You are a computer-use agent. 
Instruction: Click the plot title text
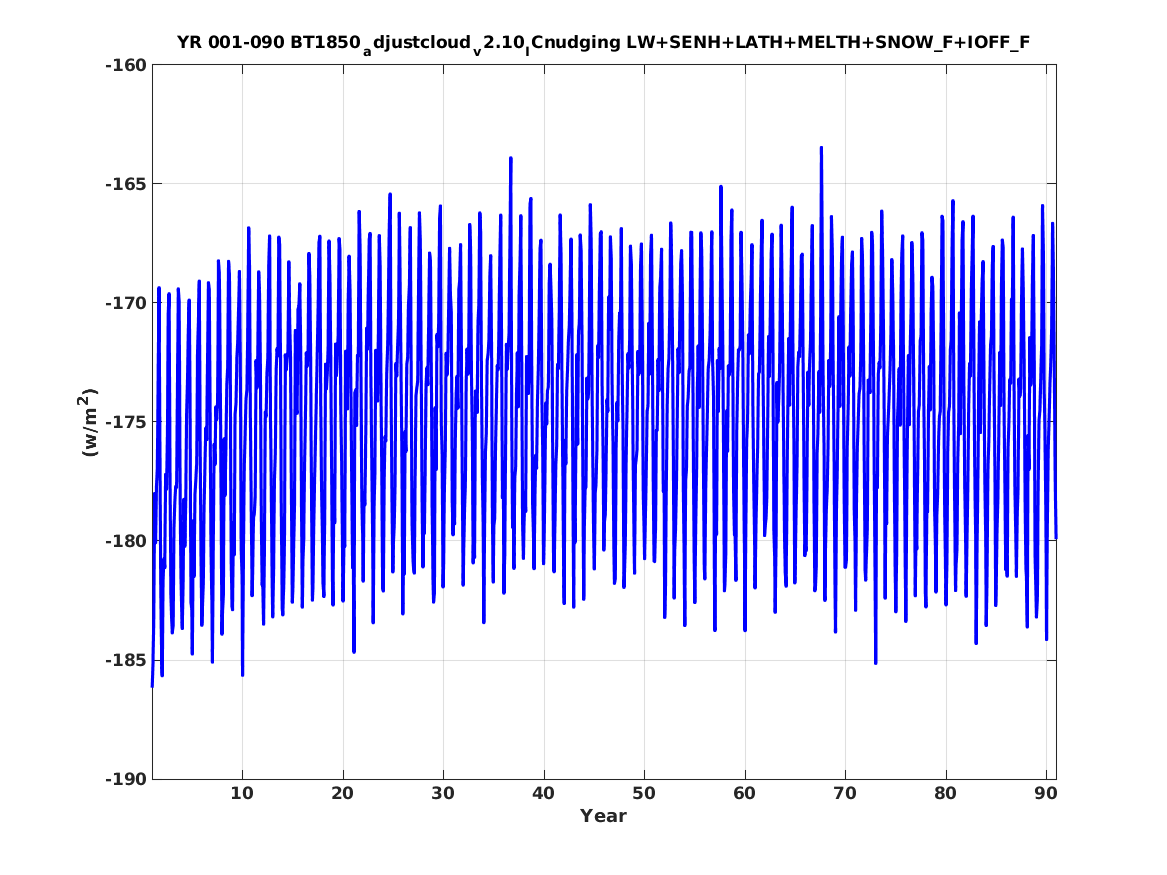604,43
